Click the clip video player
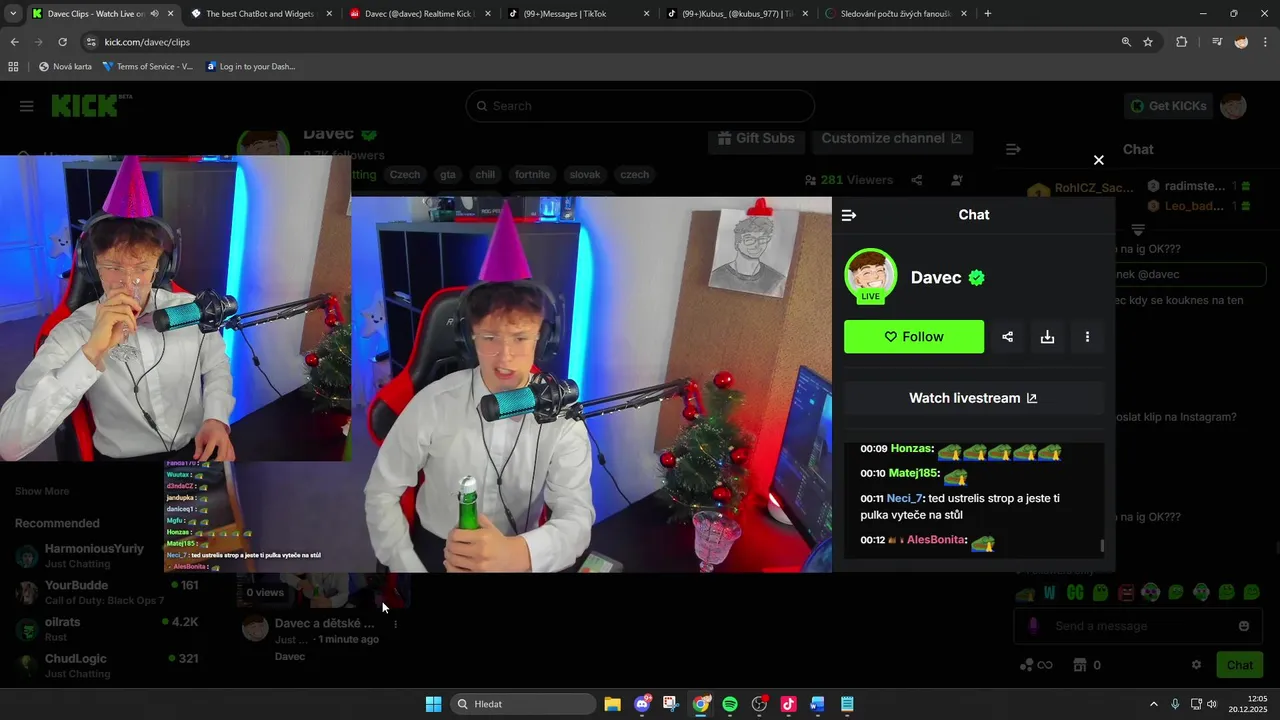This screenshot has width=1280, height=720. (591, 384)
